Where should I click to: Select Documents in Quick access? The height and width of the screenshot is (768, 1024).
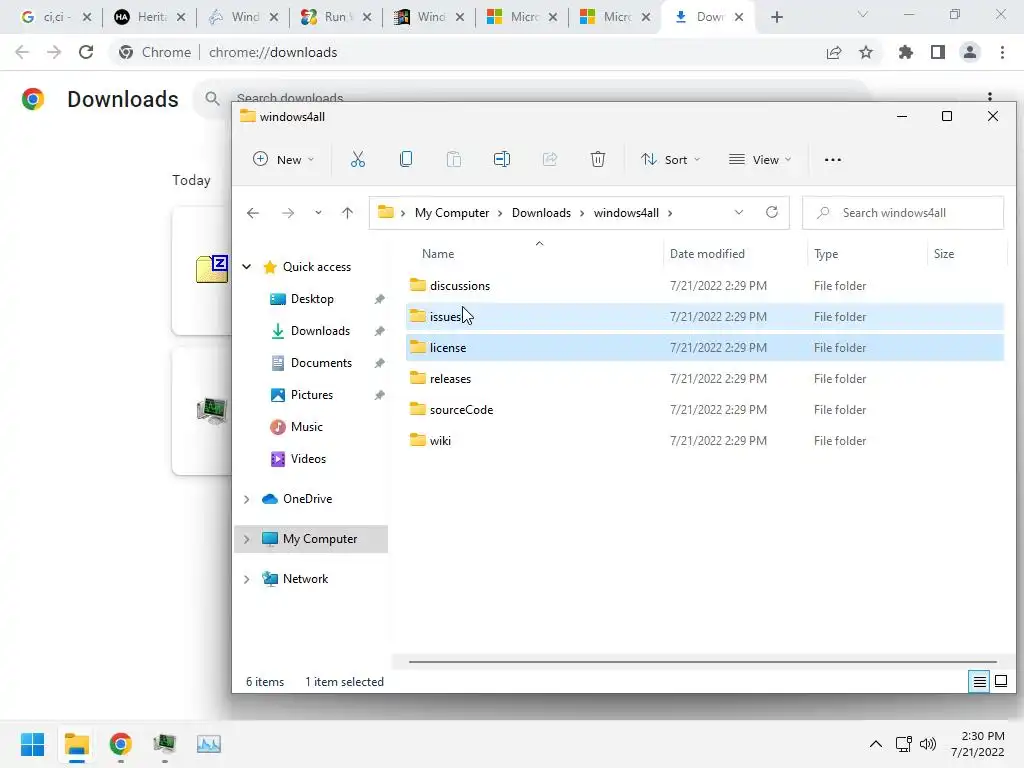321,362
